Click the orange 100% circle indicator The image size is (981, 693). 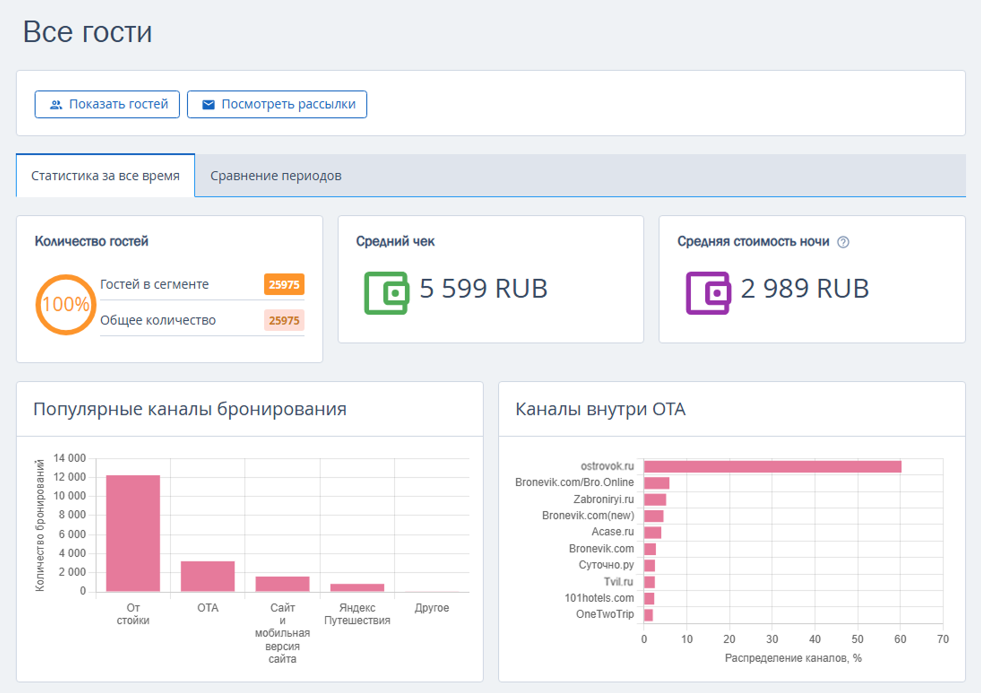pos(65,305)
